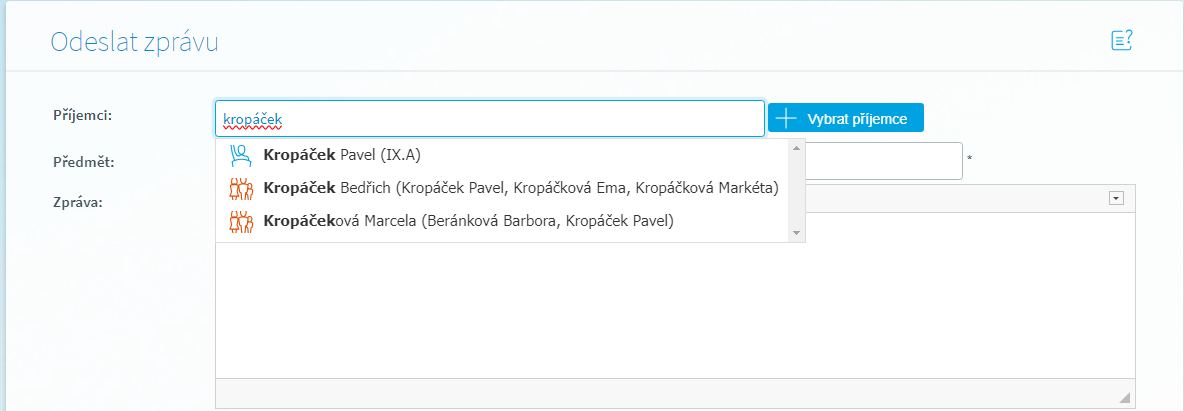This screenshot has height=411, width=1184.
Task: Open the help icon beside Odeslat zprávu
Action: [x=1121, y=41]
